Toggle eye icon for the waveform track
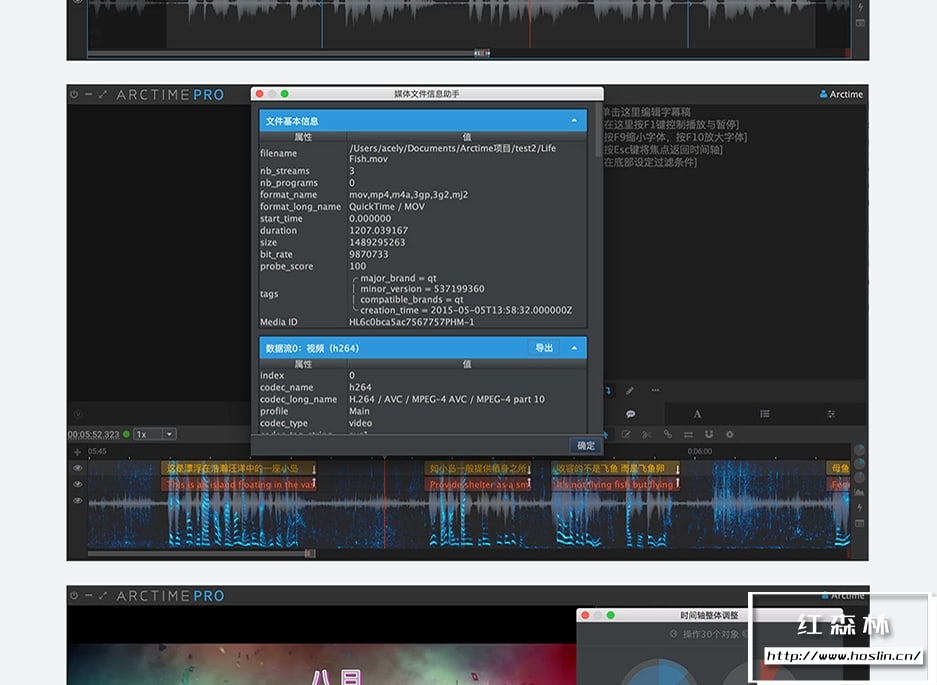This screenshot has width=937, height=685. (77, 500)
